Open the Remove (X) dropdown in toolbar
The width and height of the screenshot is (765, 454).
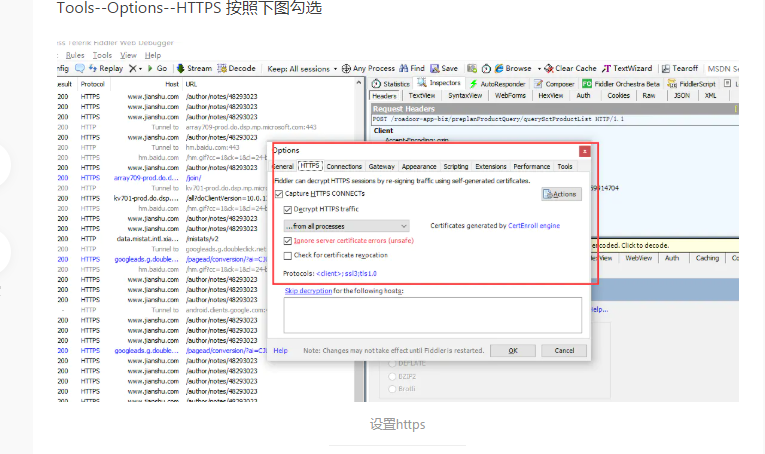[x=135, y=68]
